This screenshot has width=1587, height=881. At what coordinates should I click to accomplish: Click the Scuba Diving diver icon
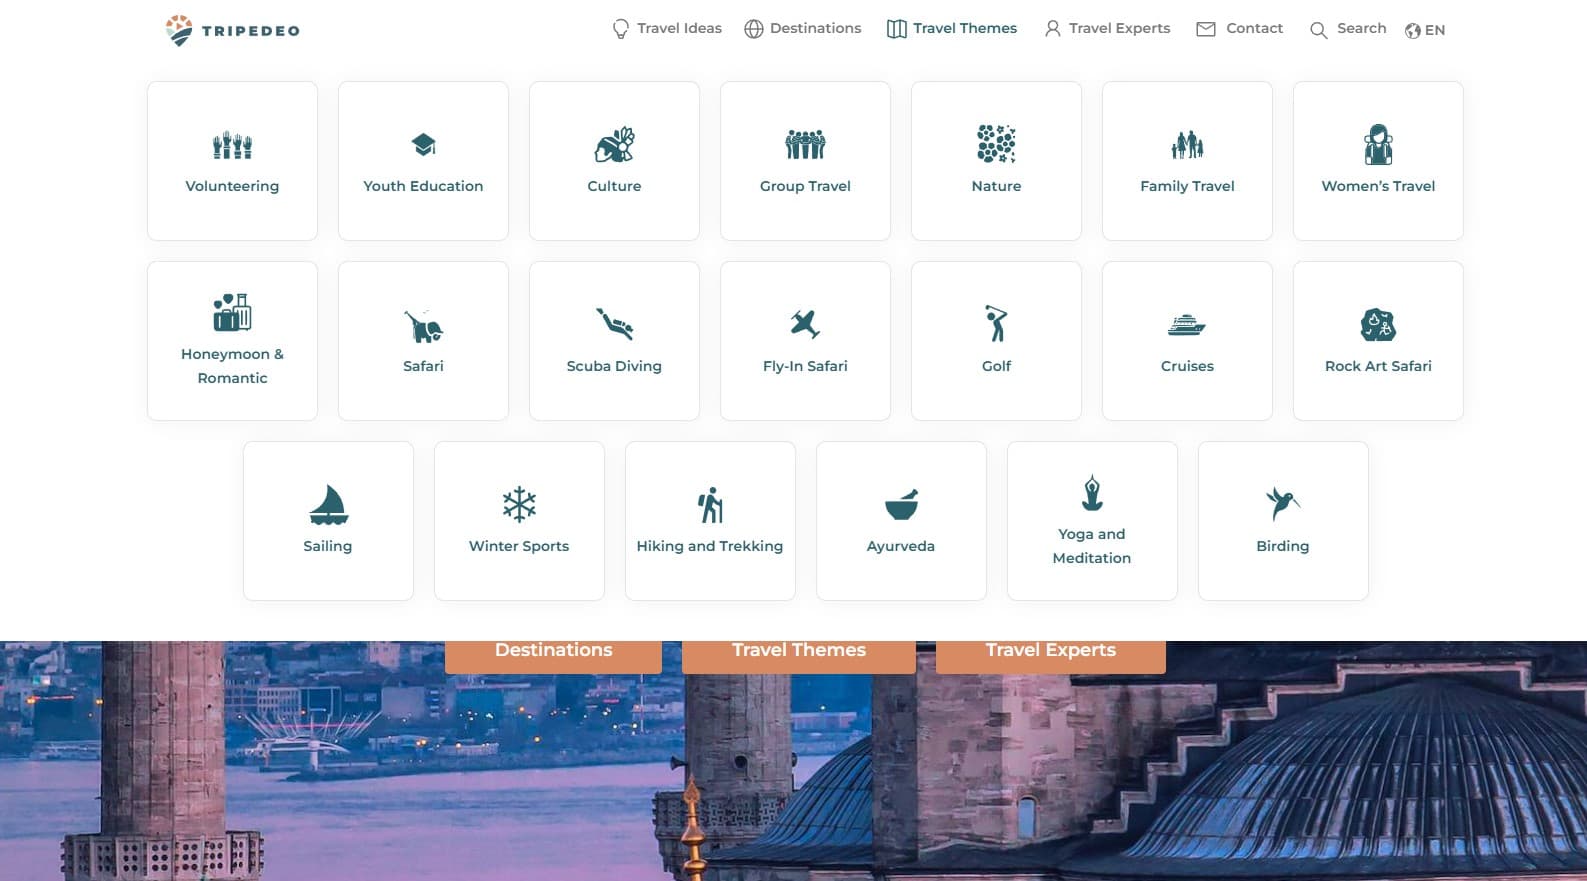coord(614,324)
